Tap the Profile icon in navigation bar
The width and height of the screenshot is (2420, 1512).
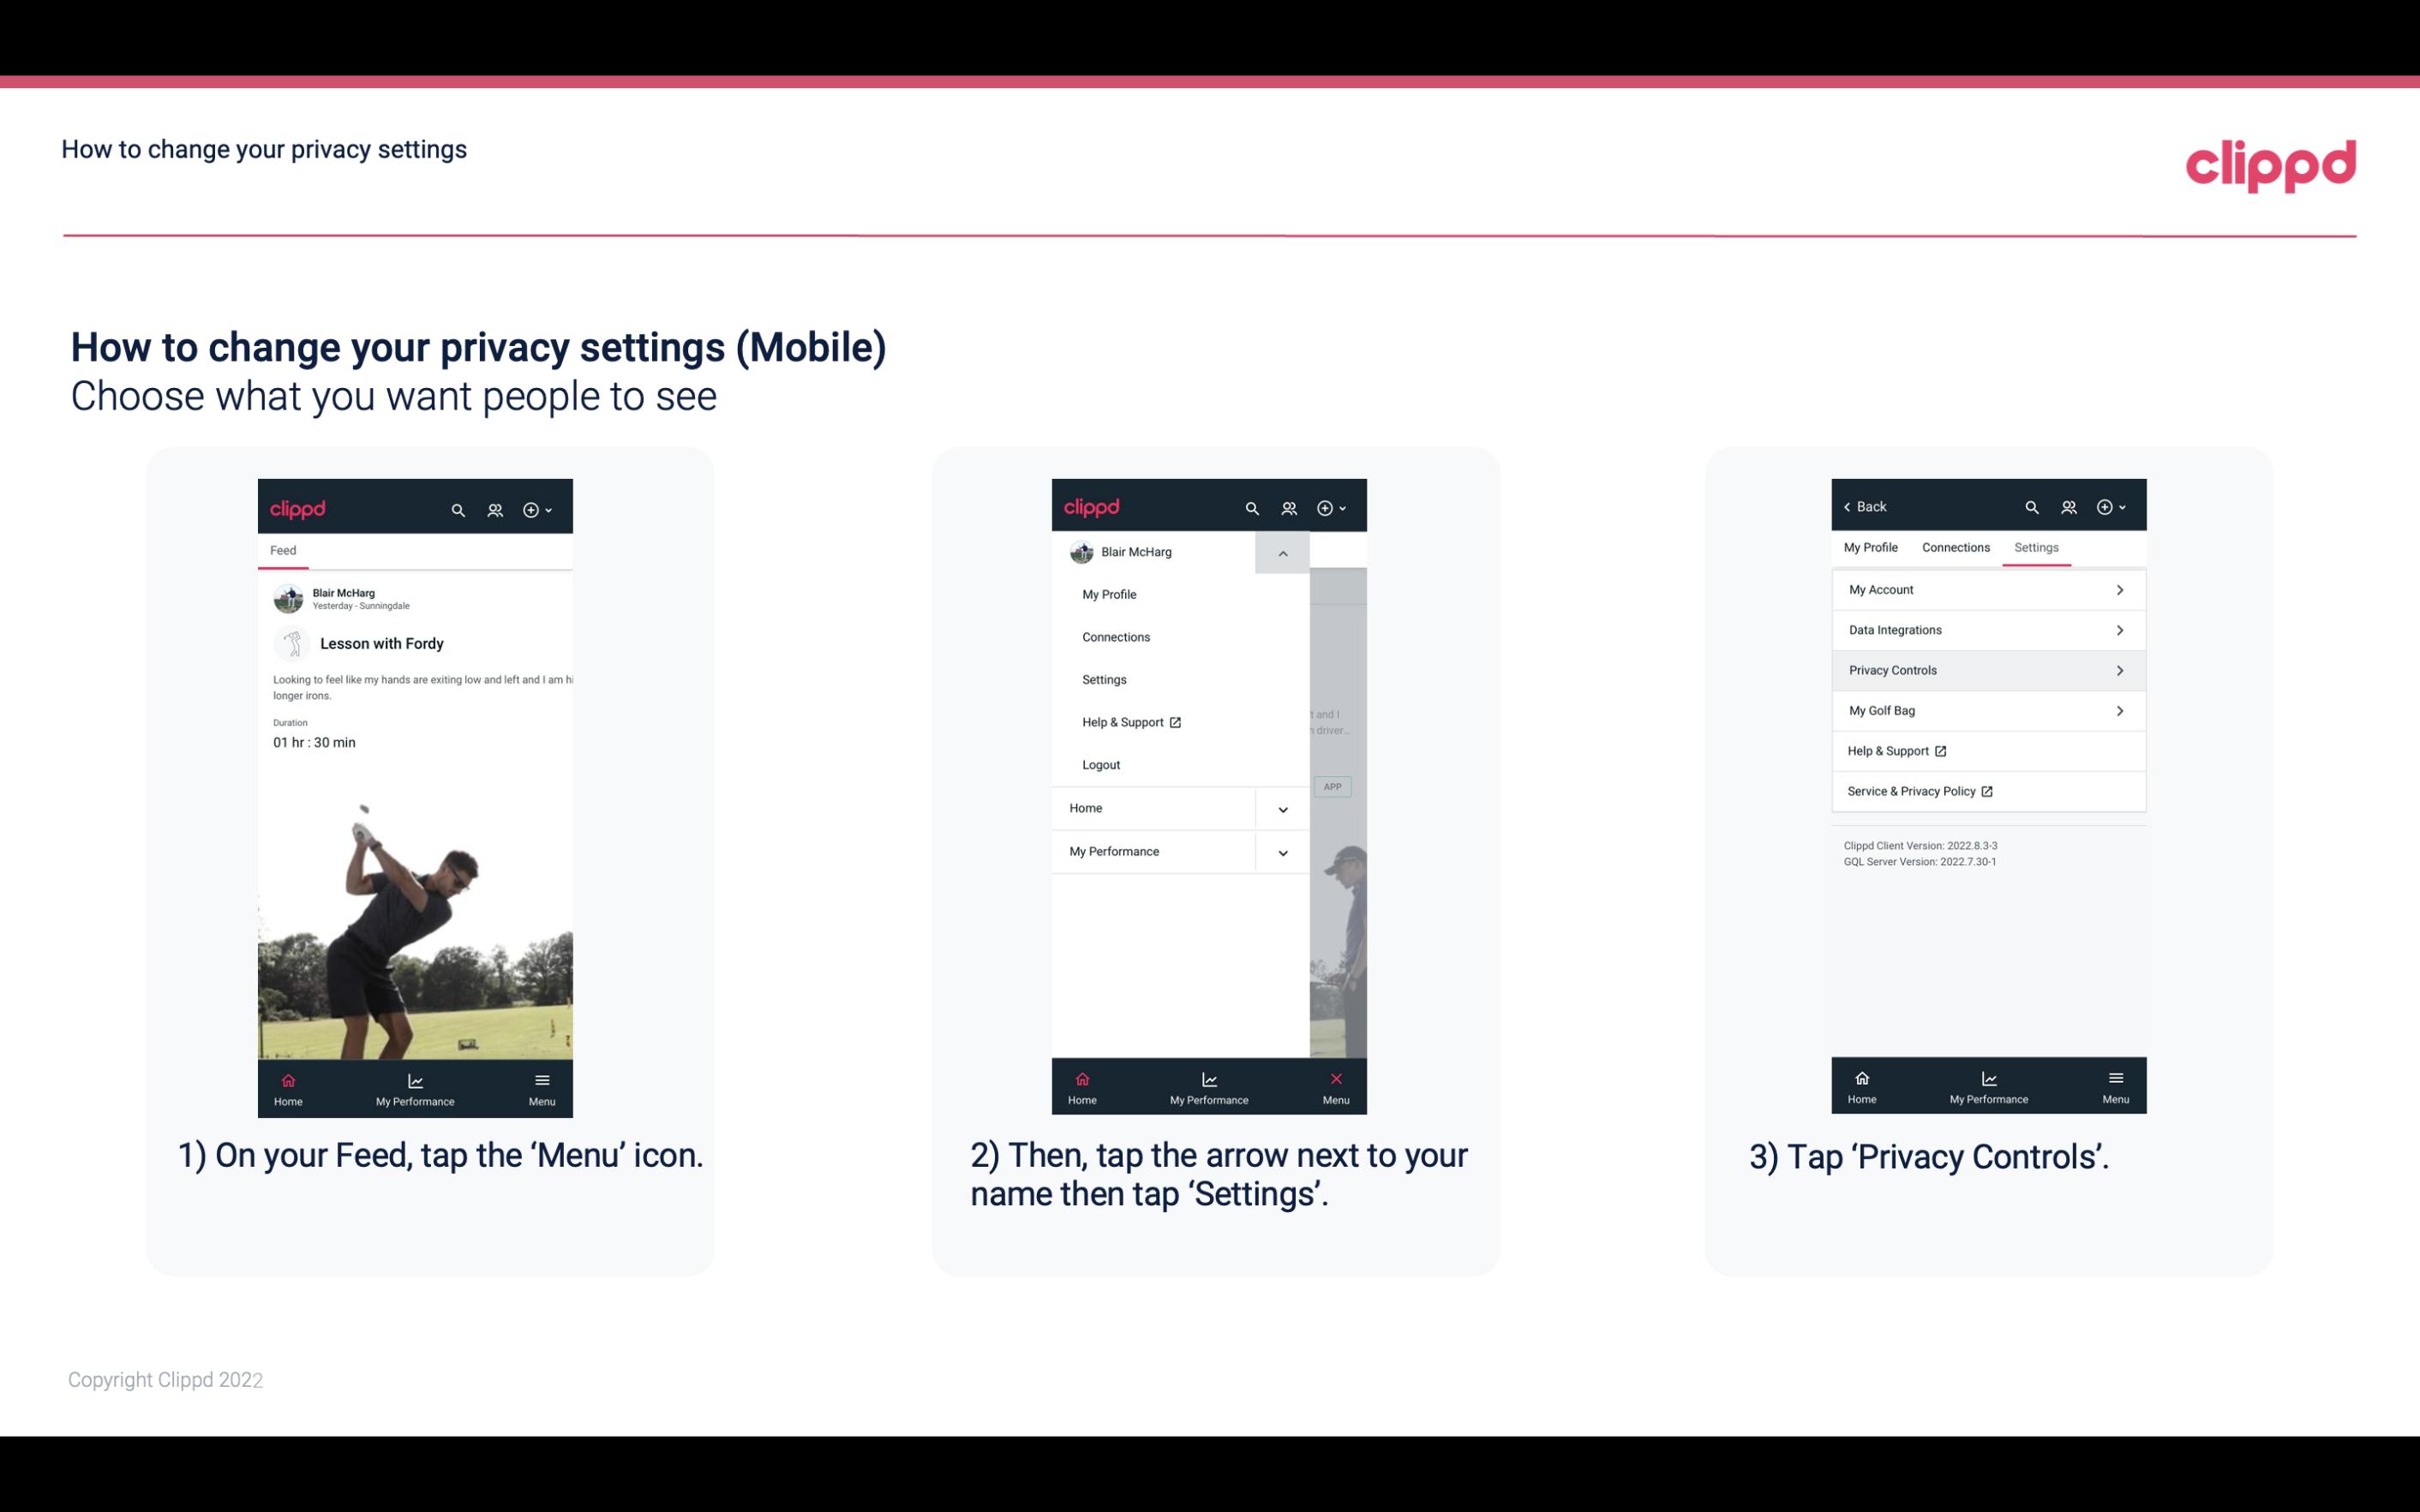point(496,507)
